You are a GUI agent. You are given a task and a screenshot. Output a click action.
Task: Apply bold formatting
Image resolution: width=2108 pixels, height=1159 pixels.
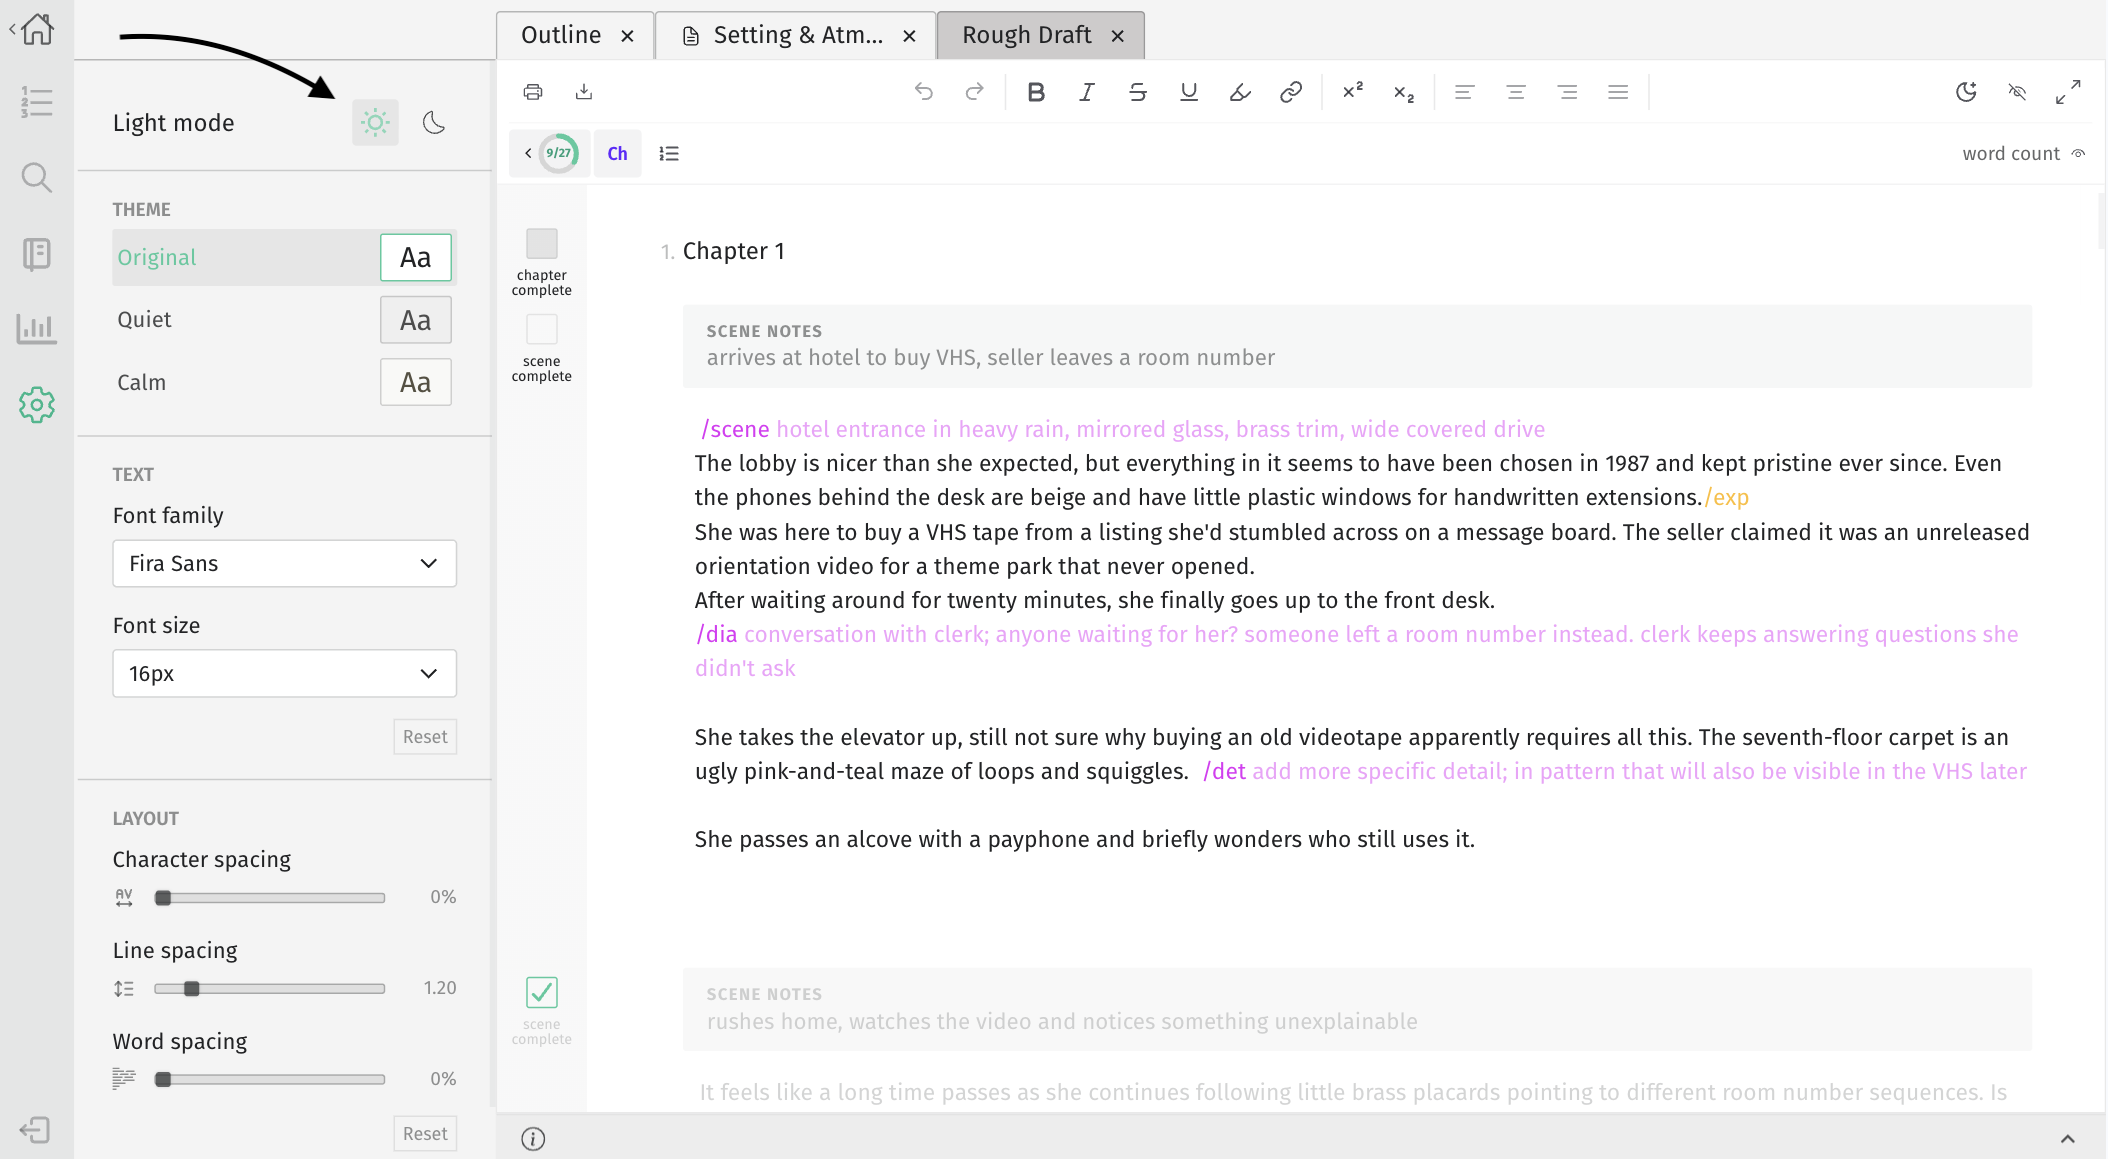click(1036, 92)
